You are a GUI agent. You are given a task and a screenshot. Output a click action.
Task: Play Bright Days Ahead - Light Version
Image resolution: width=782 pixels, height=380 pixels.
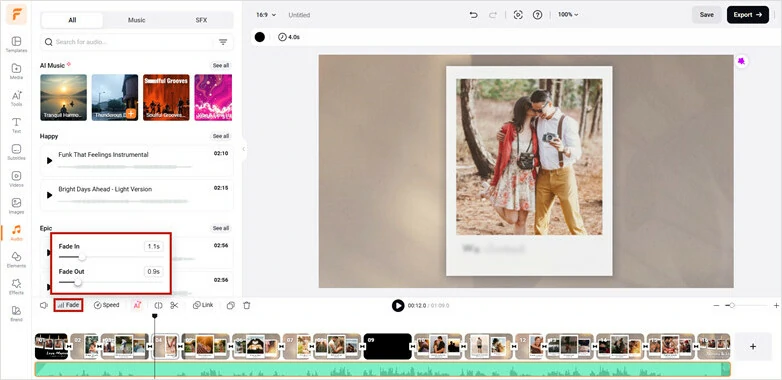(x=49, y=195)
